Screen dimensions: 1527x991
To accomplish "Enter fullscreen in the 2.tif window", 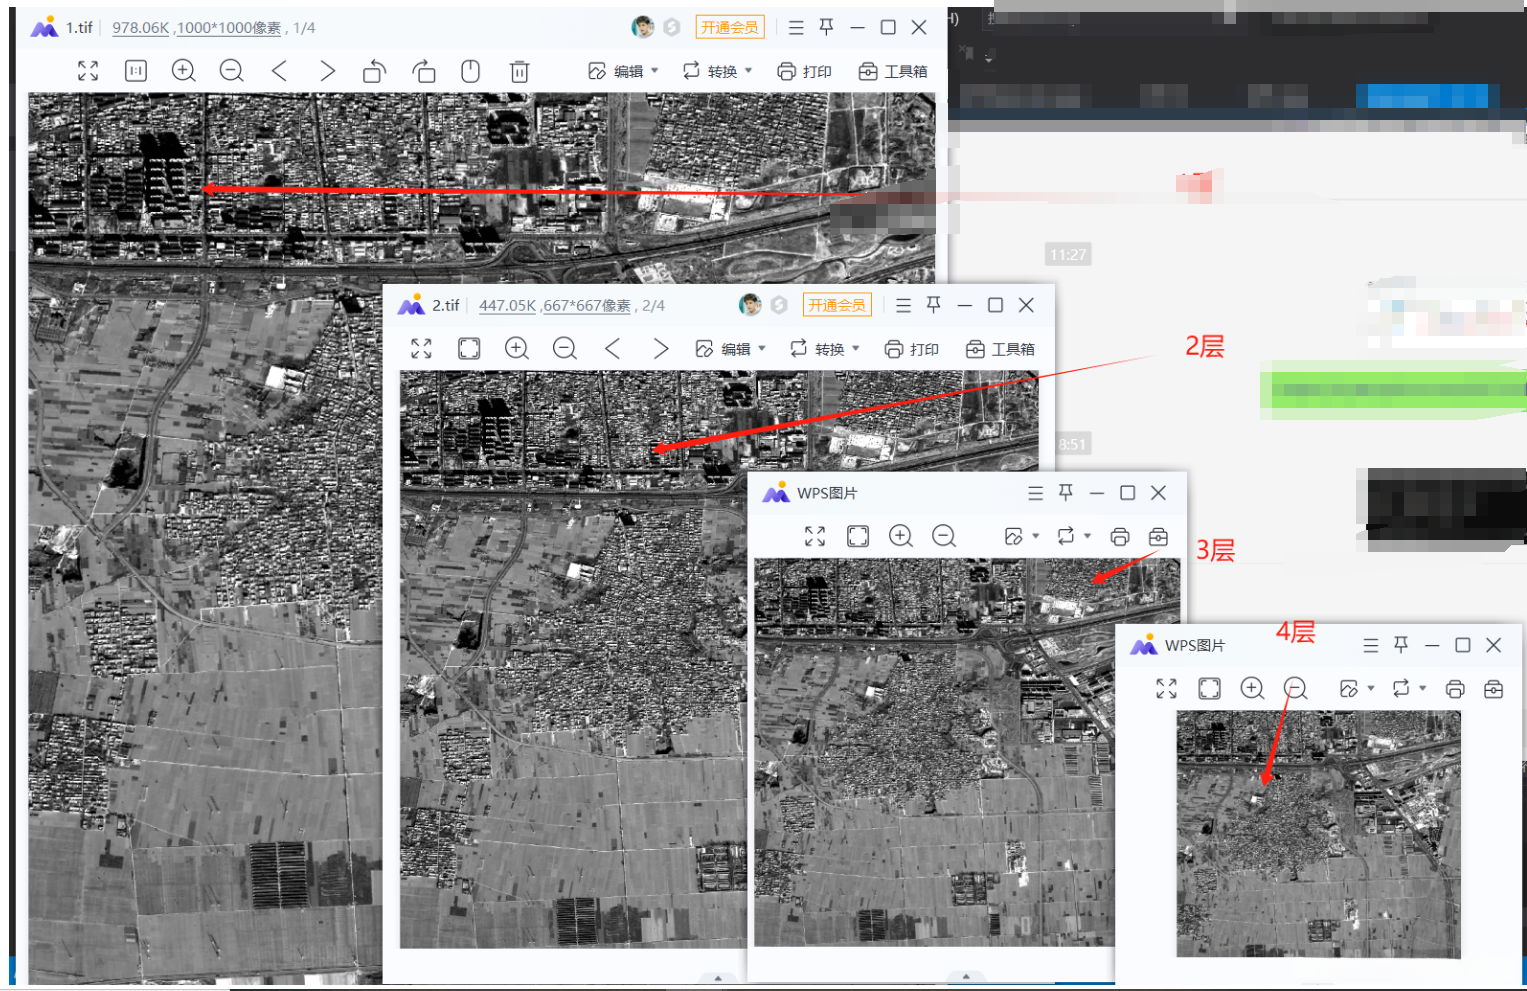I will point(421,348).
